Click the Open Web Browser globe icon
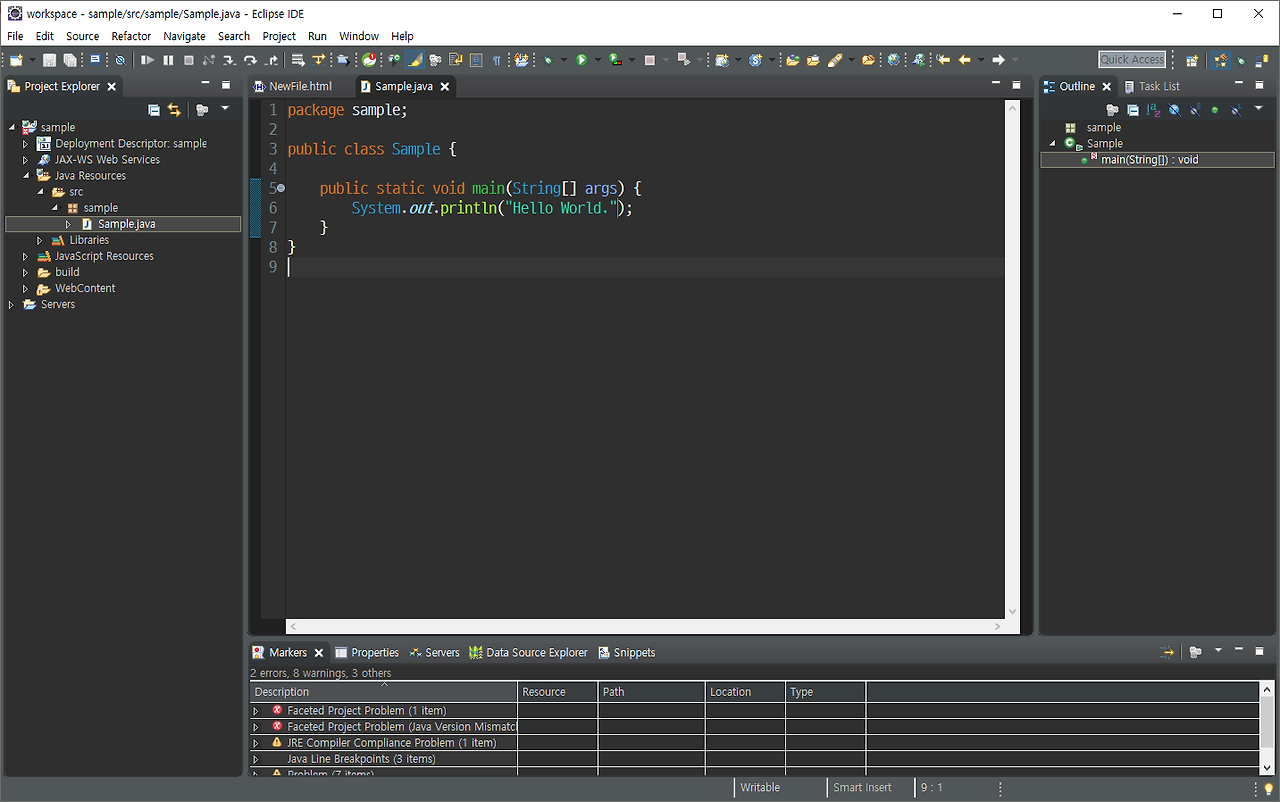Viewport: 1280px width, 802px height. pos(893,60)
